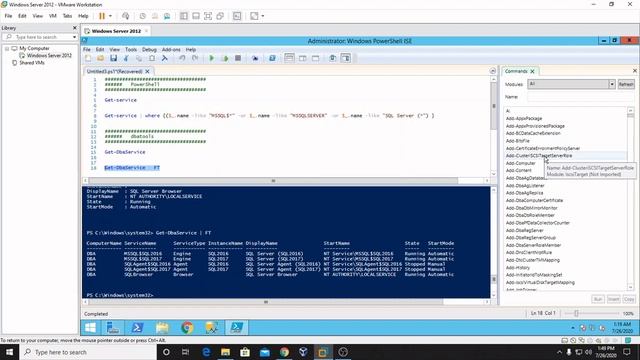Click the Refresh button in Commands pane
Screen dimensions: 640x360
[626, 84]
